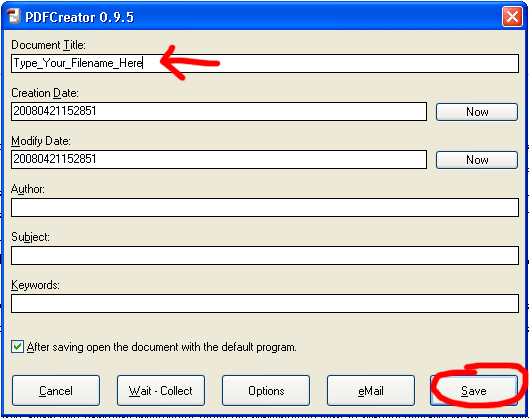
Task: Select the Keywords input box
Action: click(x=265, y=303)
